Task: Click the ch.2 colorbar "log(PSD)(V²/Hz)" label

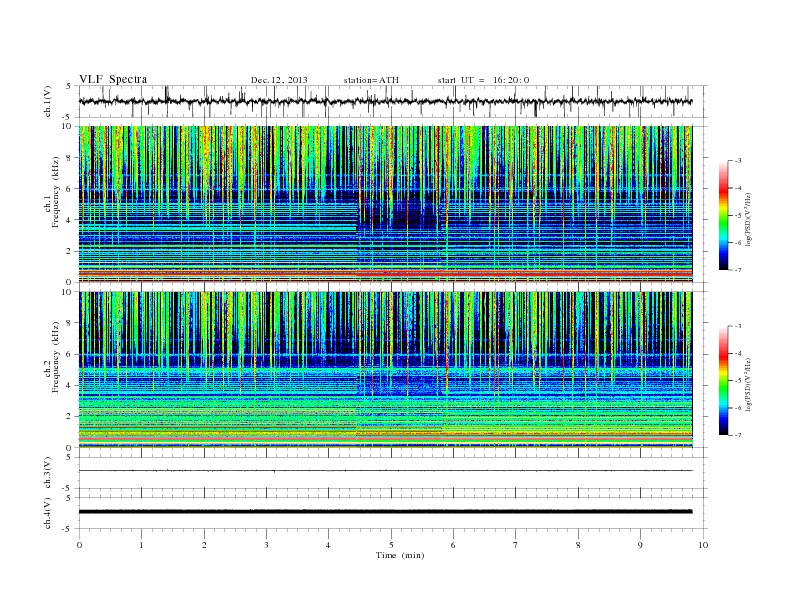Action: [750, 385]
